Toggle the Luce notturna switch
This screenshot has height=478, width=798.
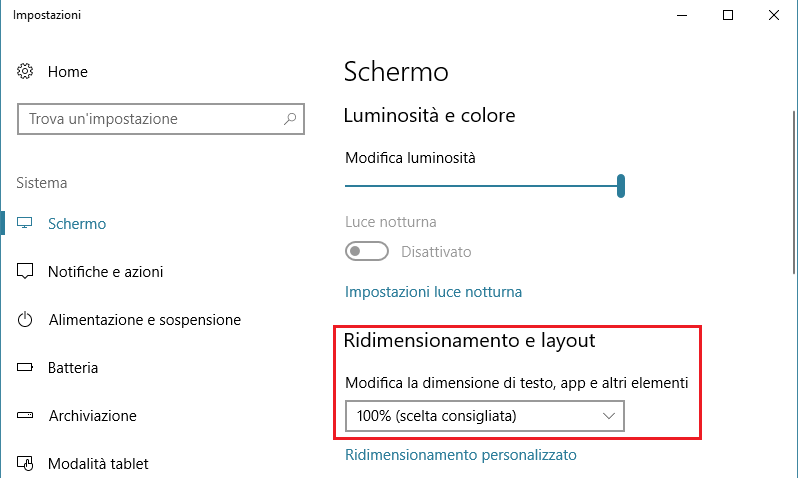coord(366,252)
